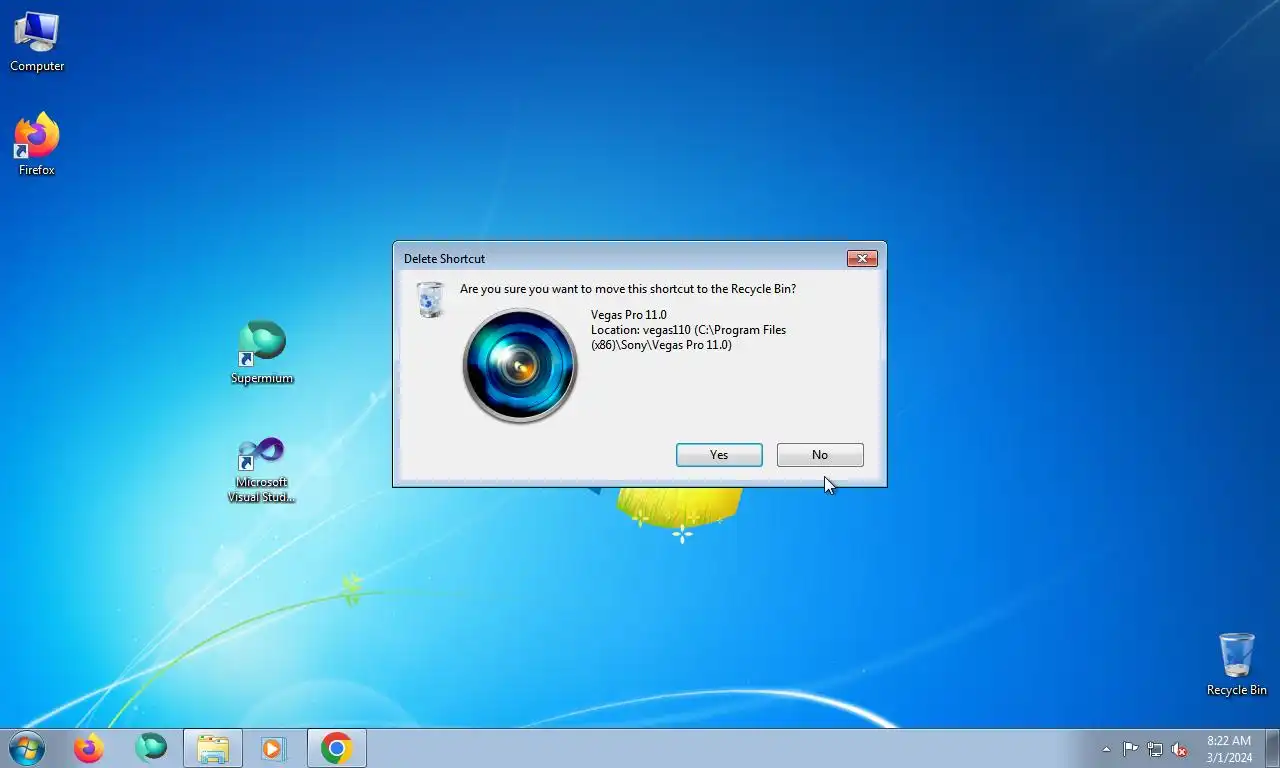Click the recycle bin icon in the dialog
Screen dimensions: 1280x768
click(430, 299)
